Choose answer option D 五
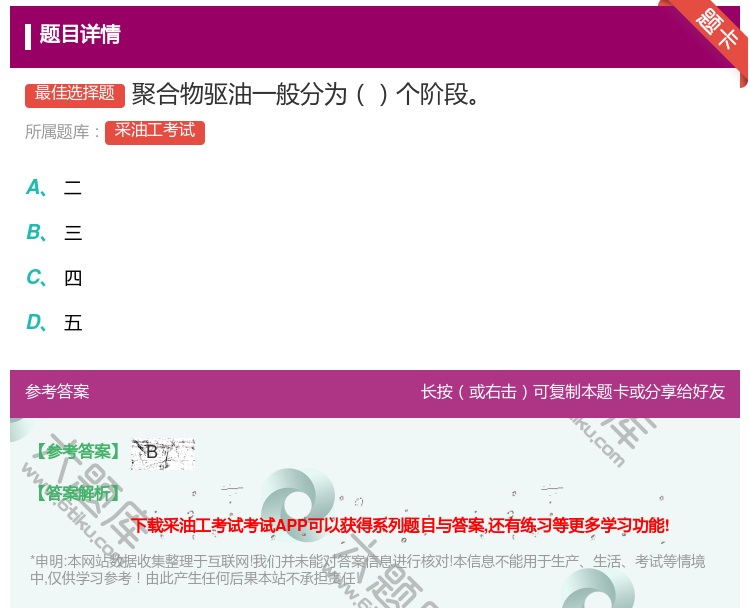Viewport: 750px width, 608px height. click(54, 322)
